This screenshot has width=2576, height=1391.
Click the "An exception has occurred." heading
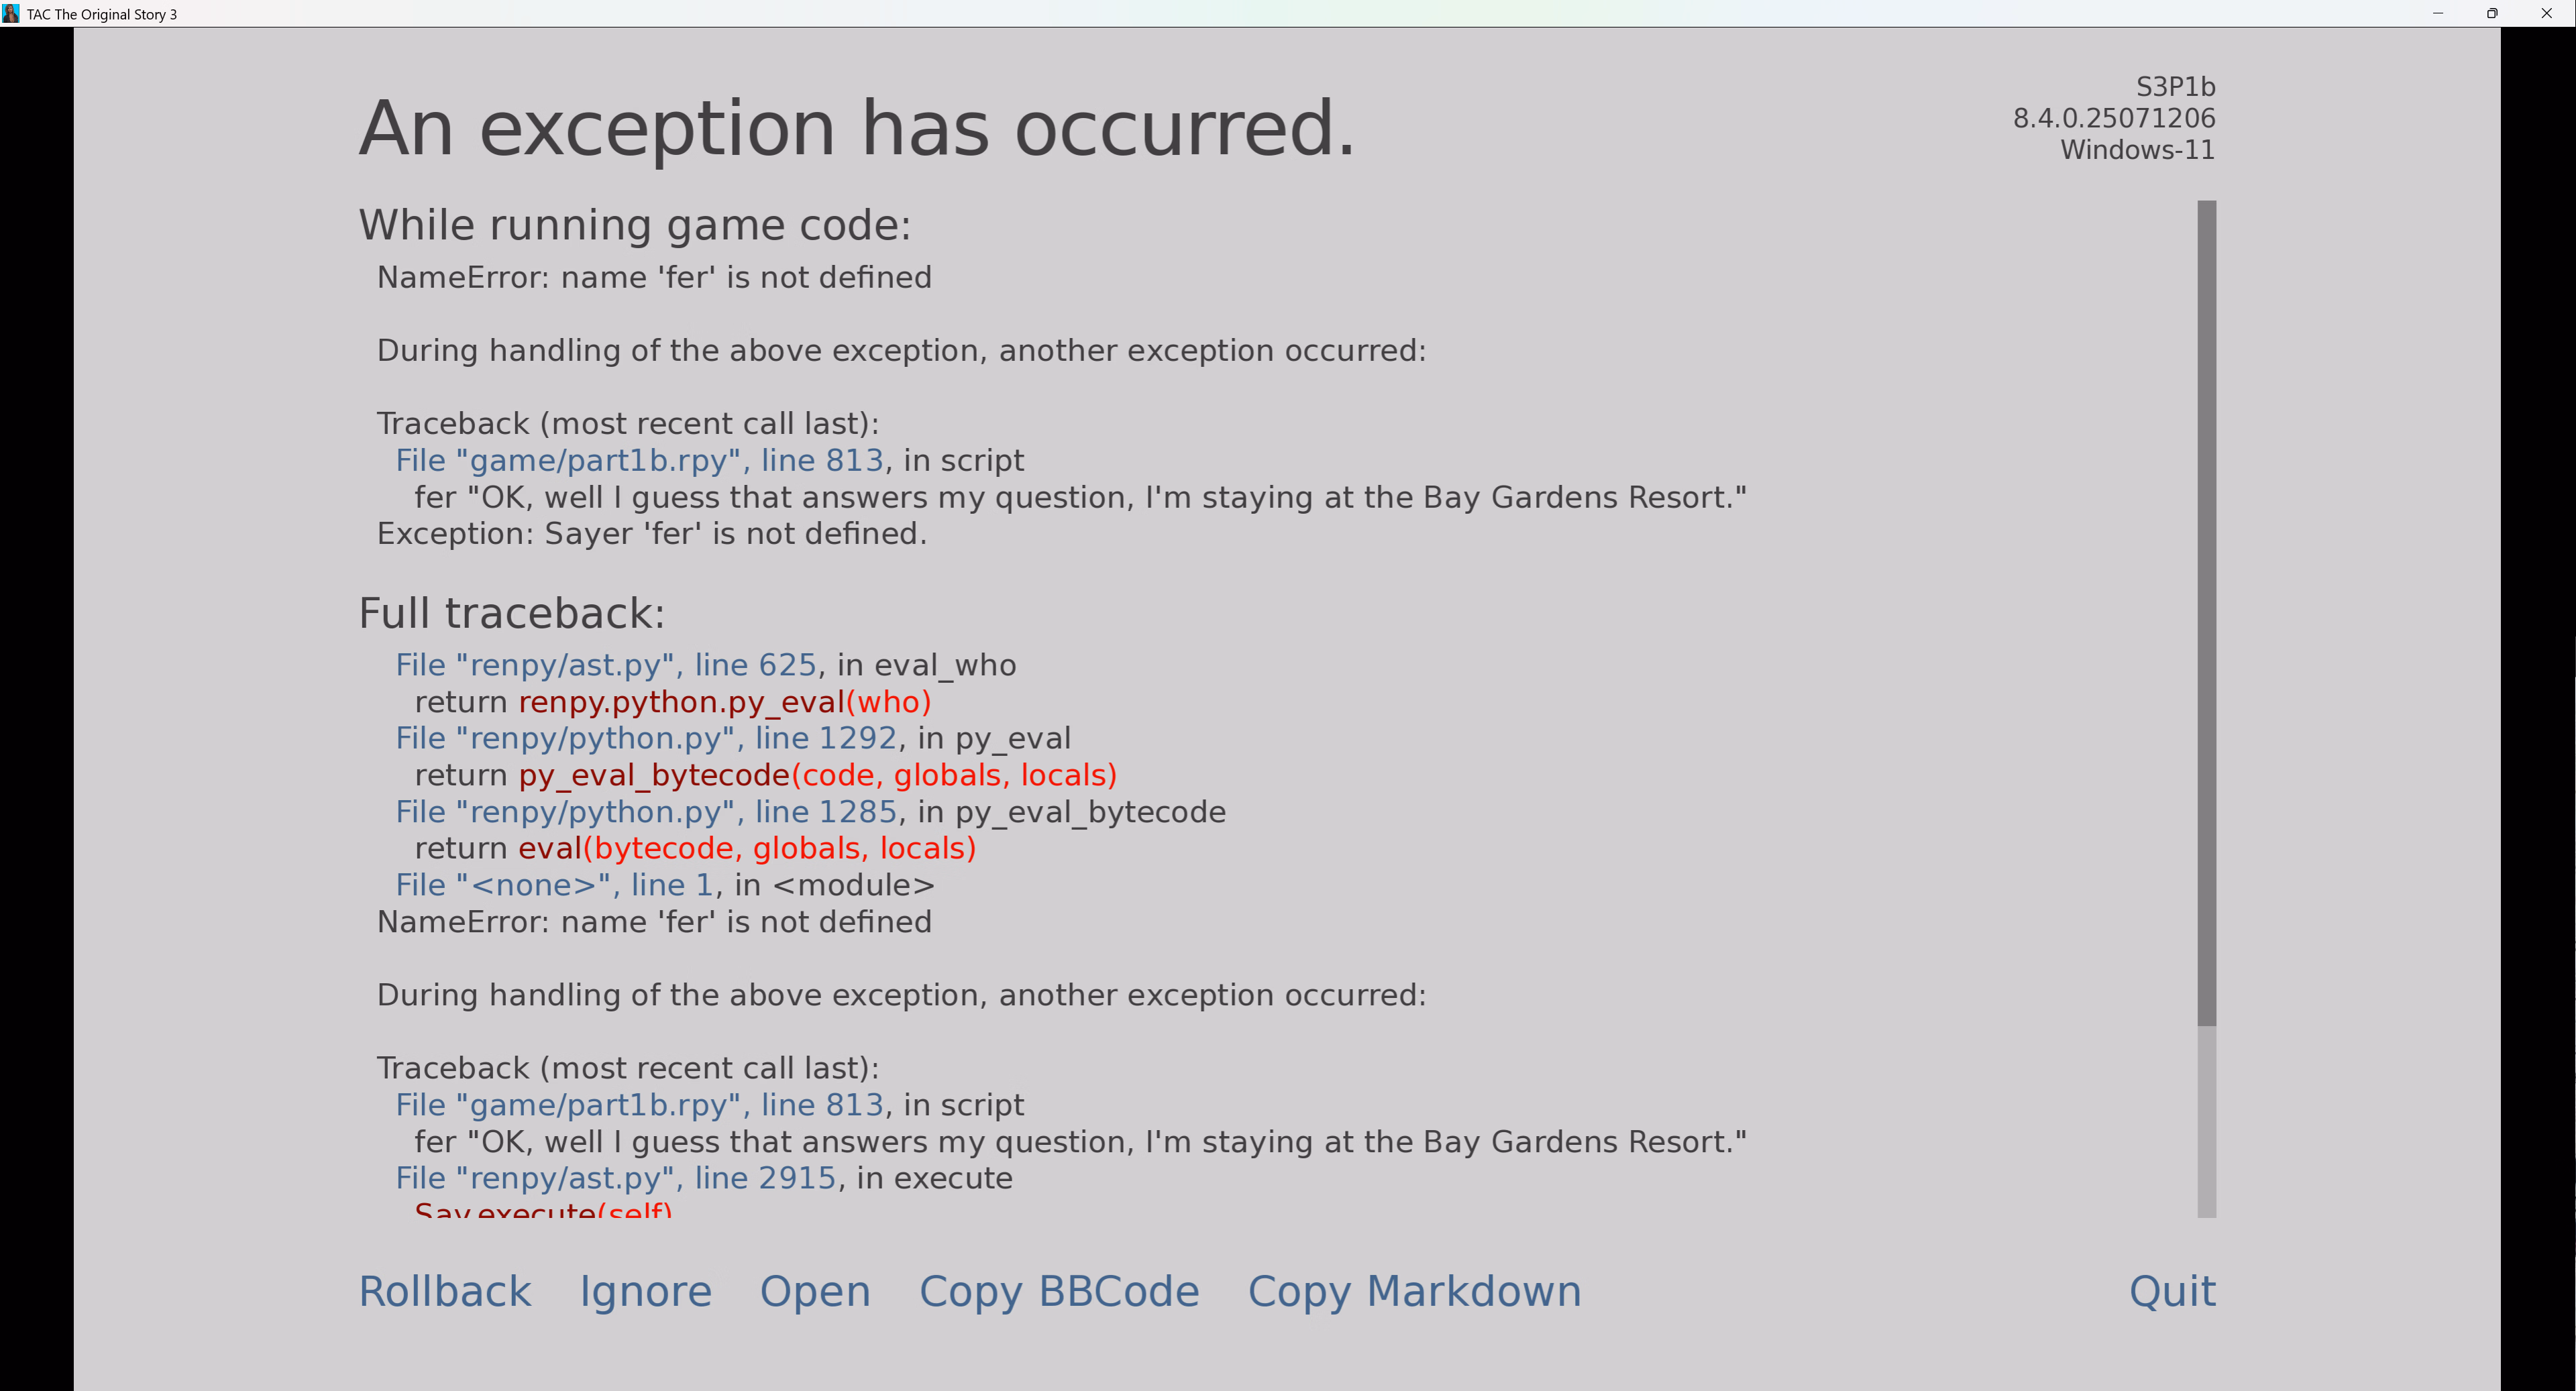tap(856, 128)
